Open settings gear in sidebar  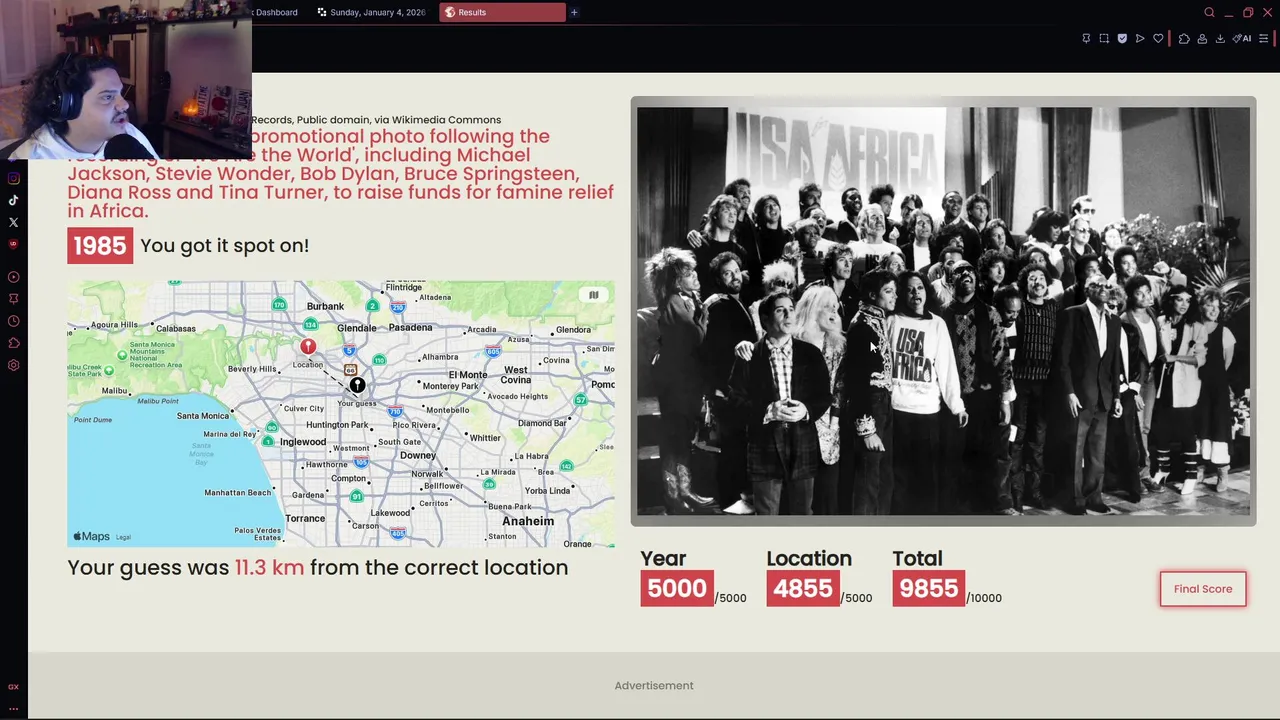[13, 365]
